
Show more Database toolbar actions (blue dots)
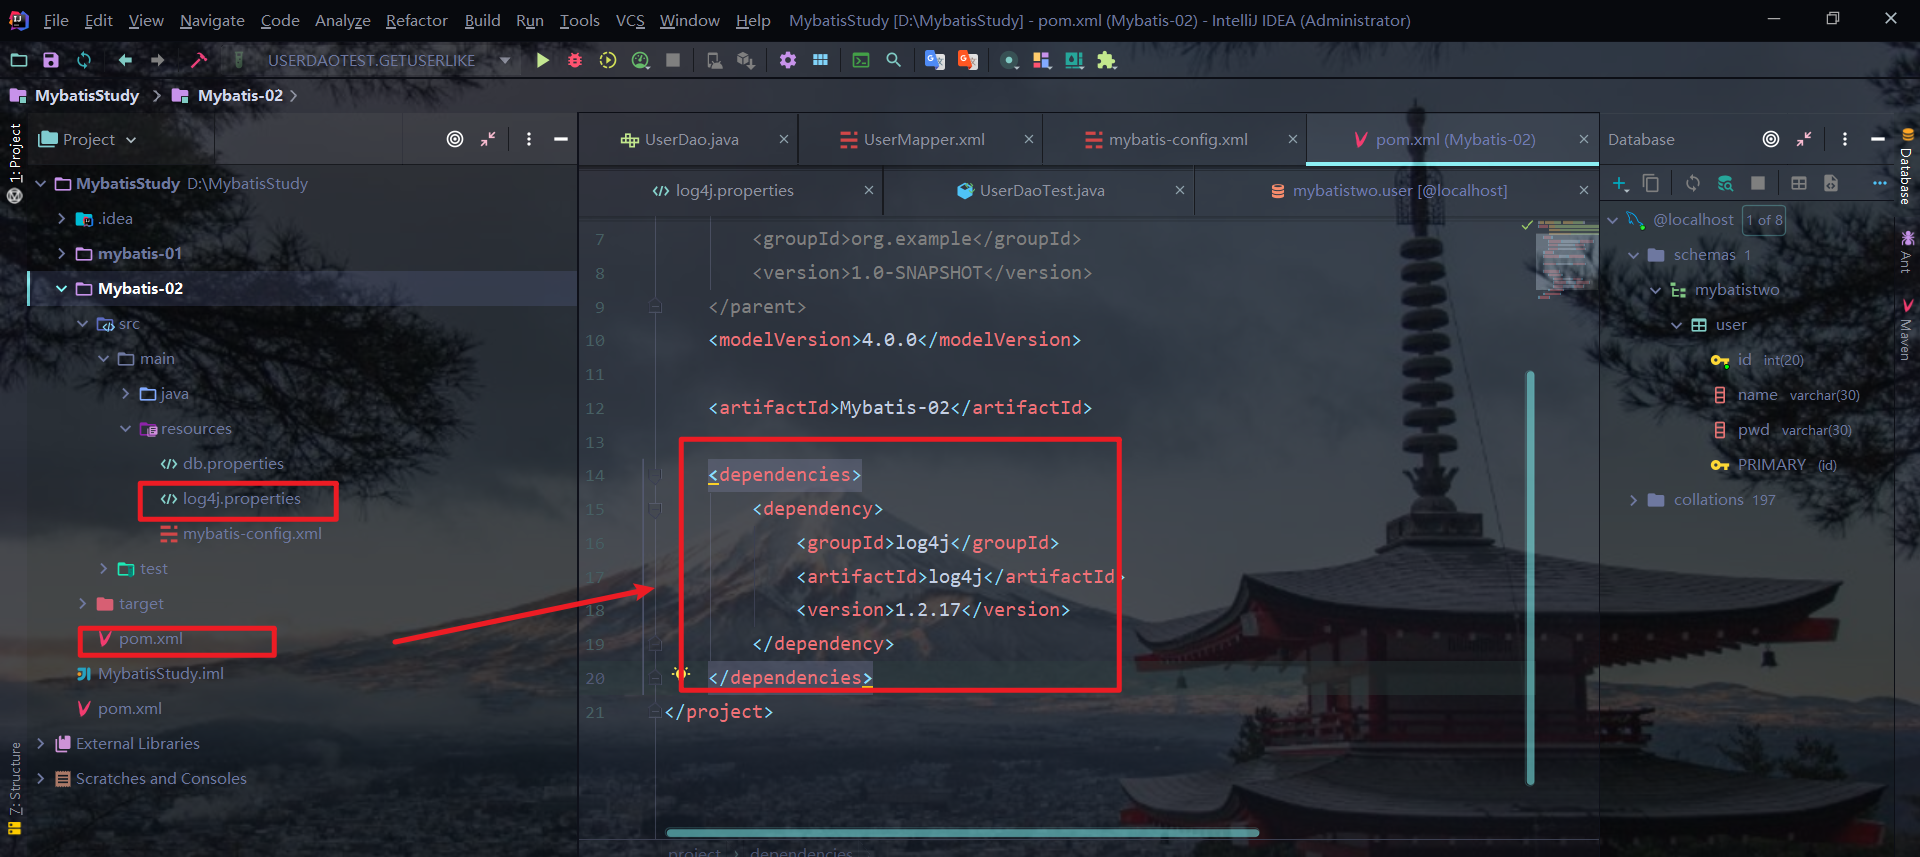1880,183
